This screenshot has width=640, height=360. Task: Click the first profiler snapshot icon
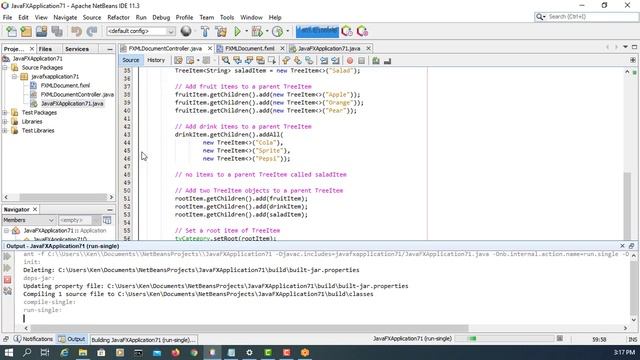tap(347, 31)
